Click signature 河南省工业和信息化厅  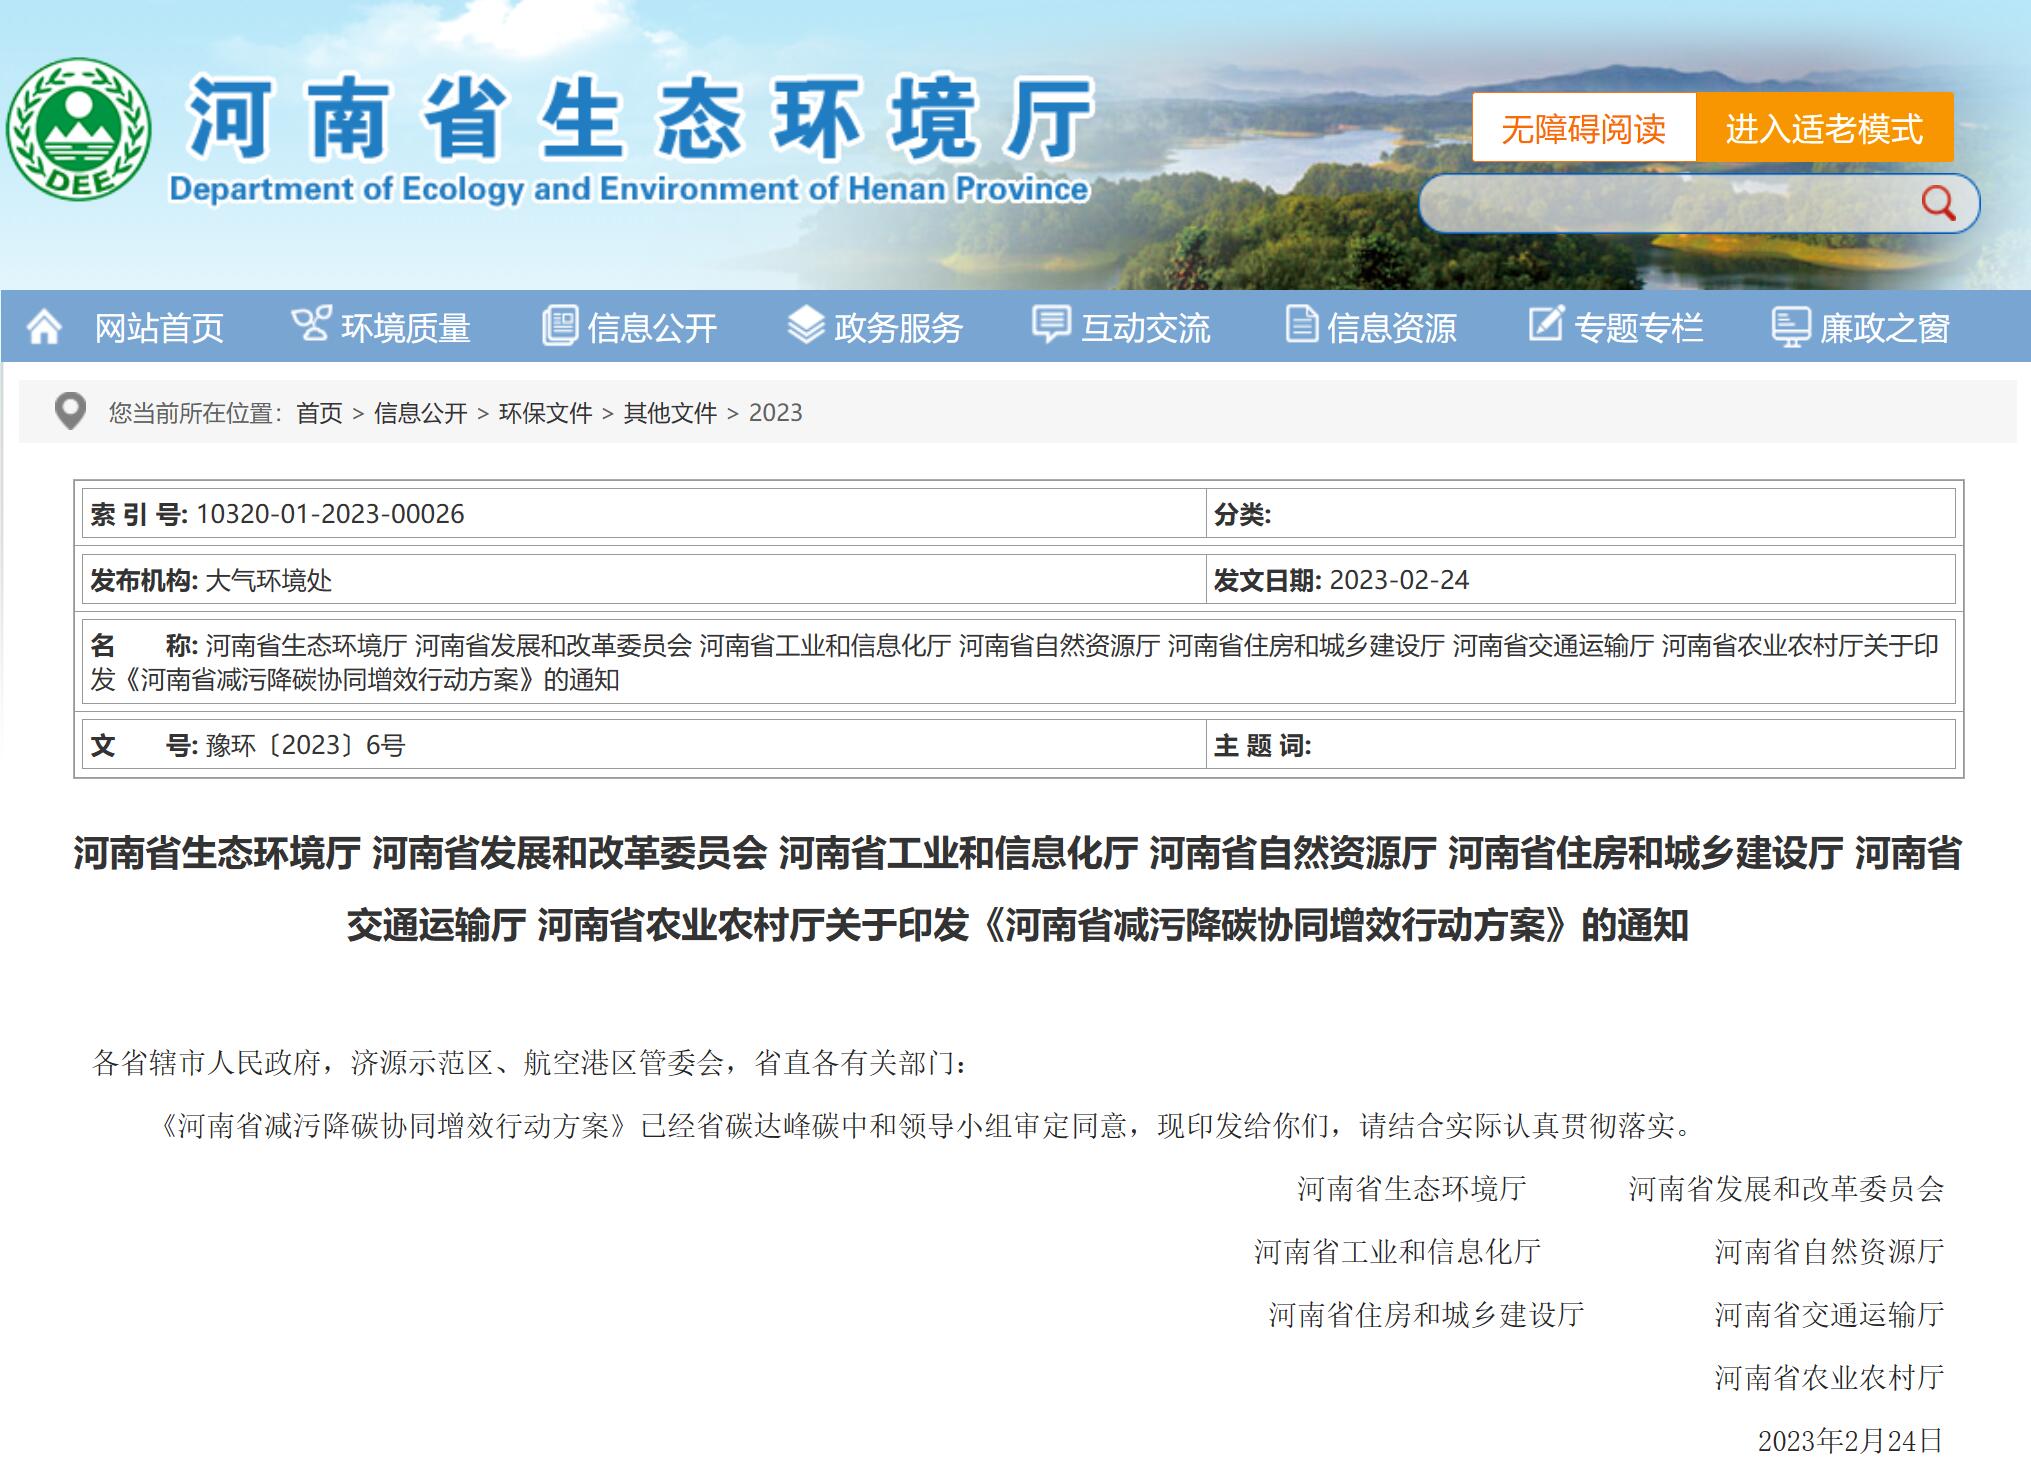pos(1397,1251)
